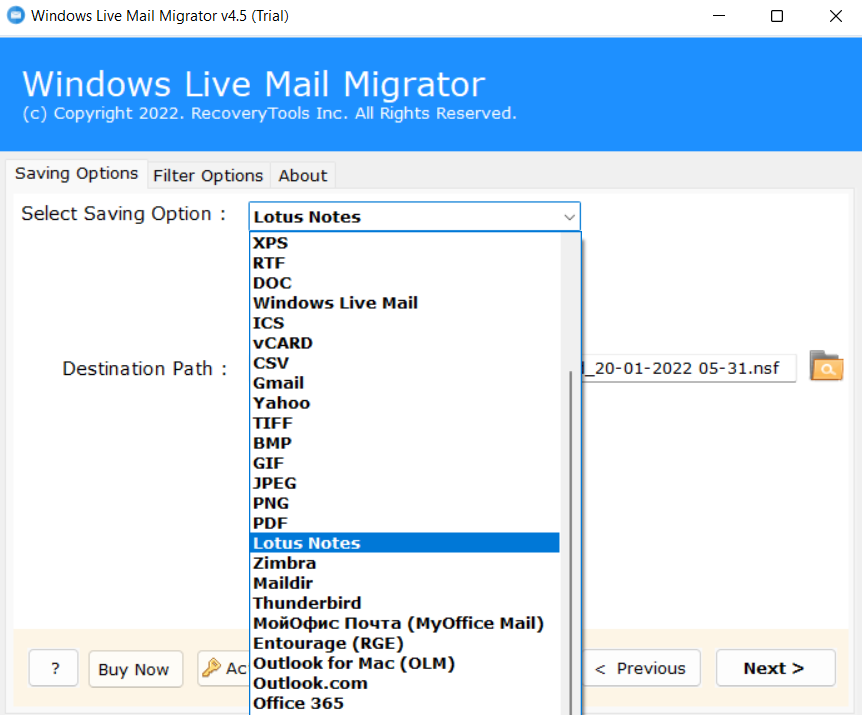Select the highlighted Lotus Notes entry
The height and width of the screenshot is (715, 862).
coord(405,543)
